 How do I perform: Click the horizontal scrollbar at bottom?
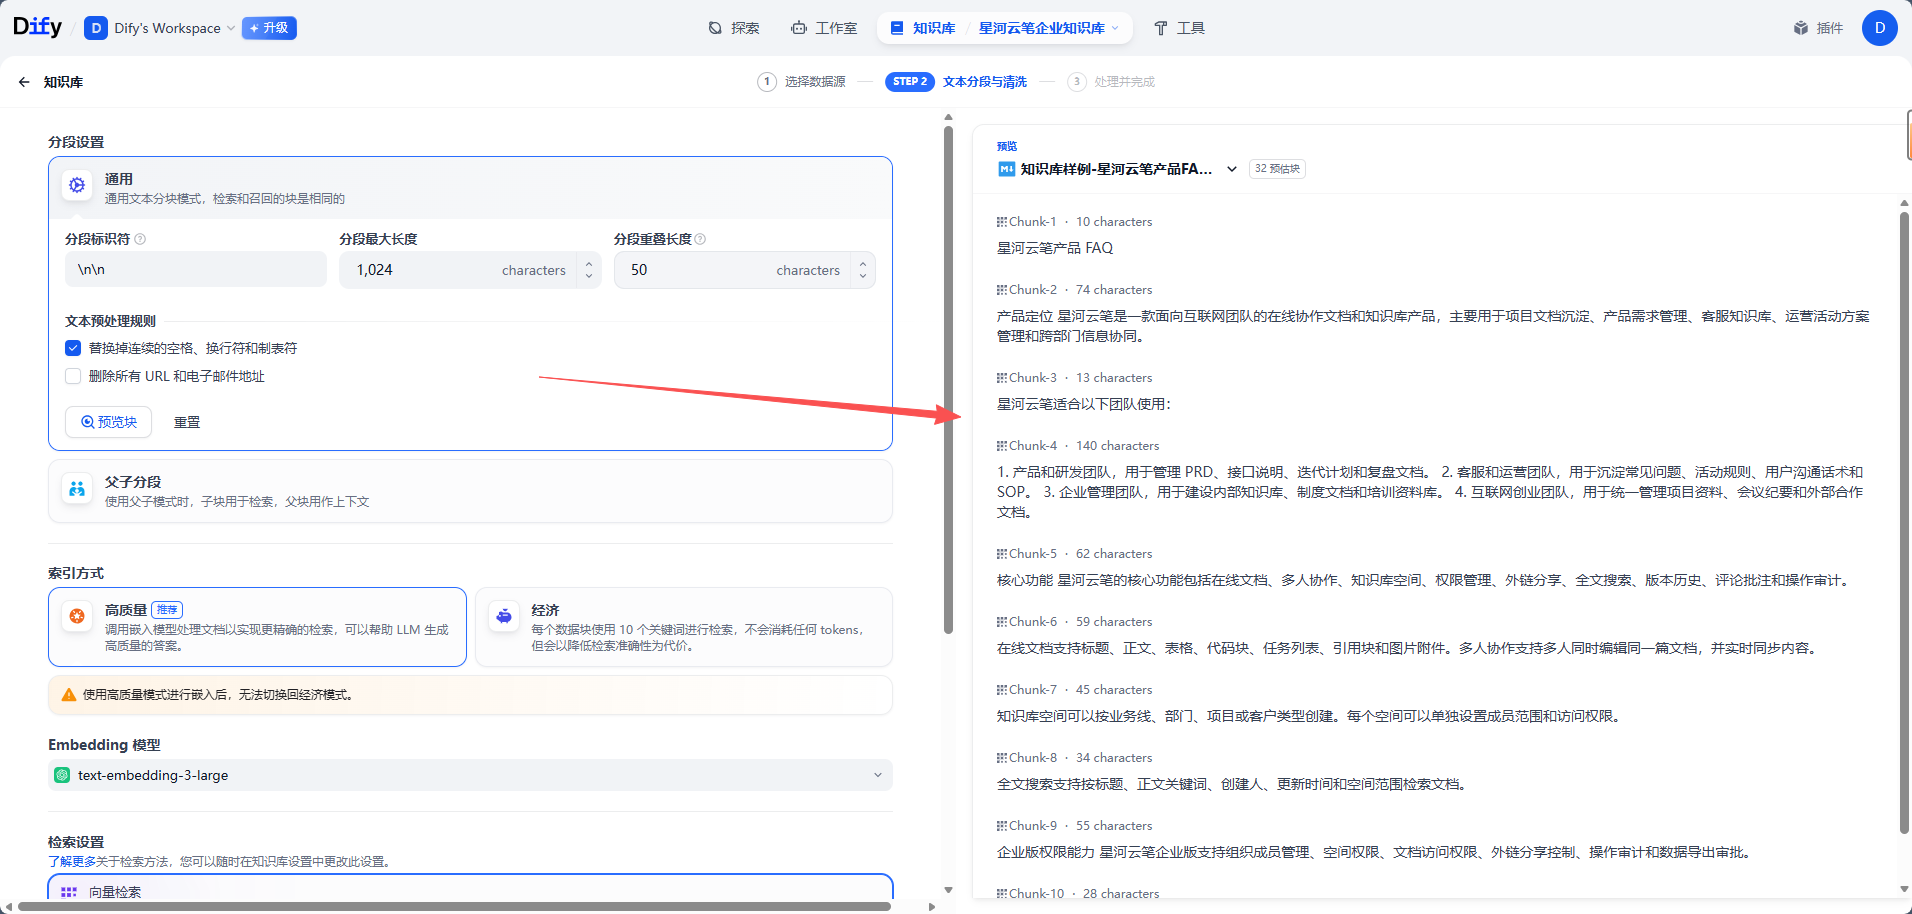tap(454, 907)
